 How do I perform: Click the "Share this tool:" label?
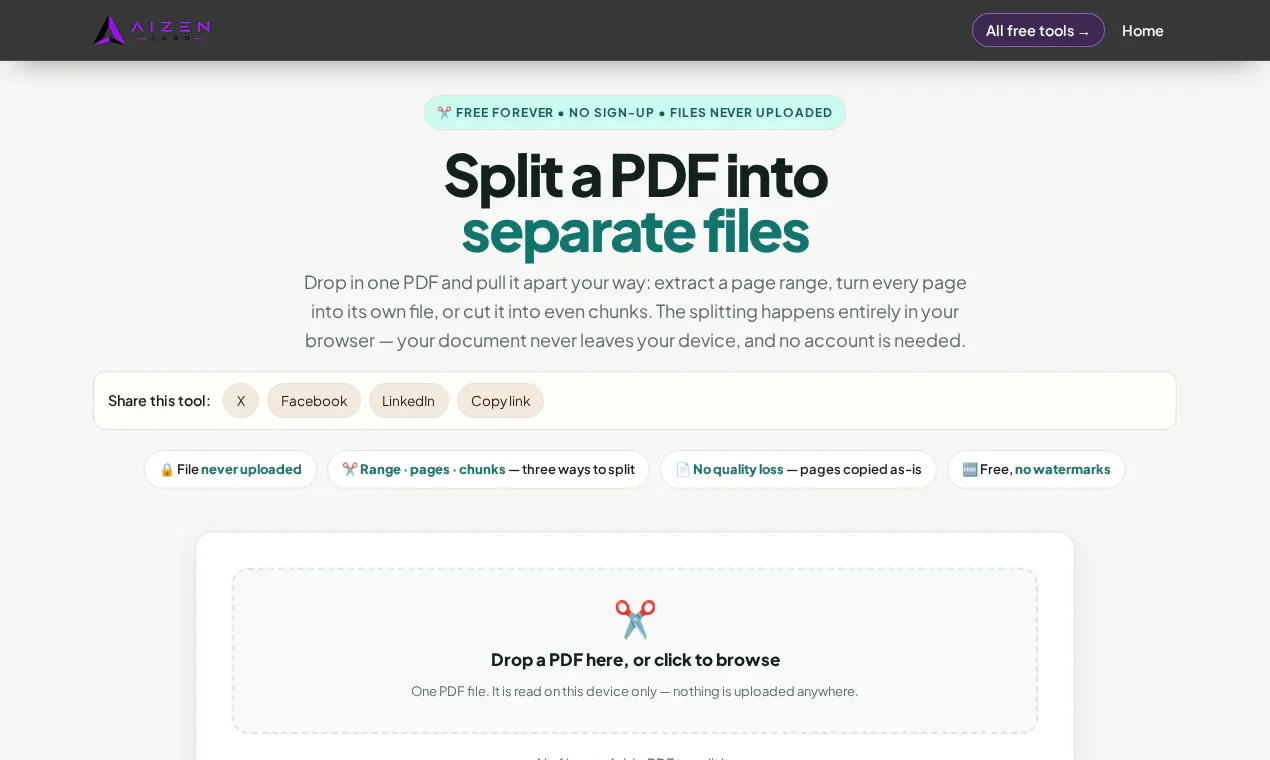pos(159,401)
